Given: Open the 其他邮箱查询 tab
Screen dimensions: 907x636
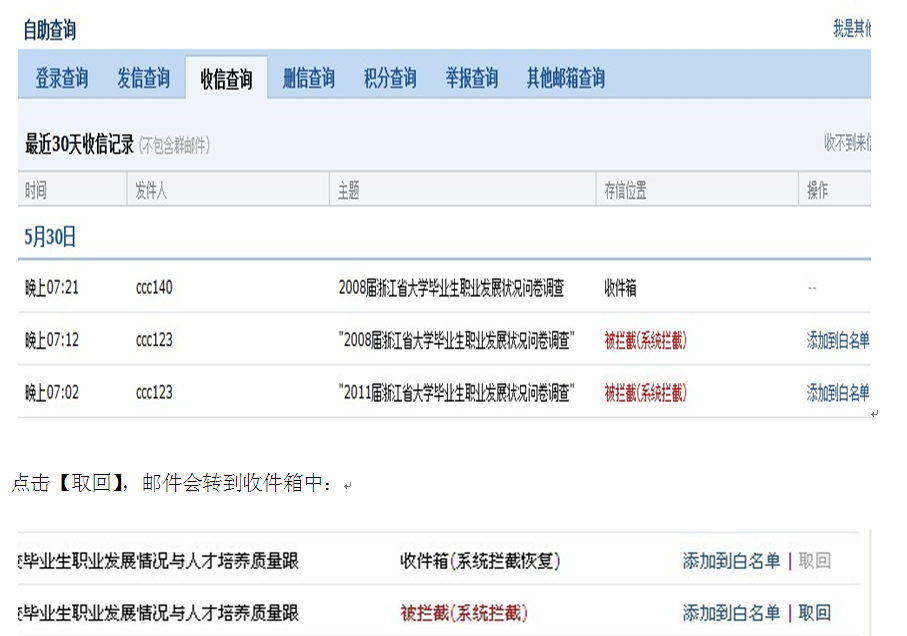Looking at the screenshot, I should click(x=566, y=78).
